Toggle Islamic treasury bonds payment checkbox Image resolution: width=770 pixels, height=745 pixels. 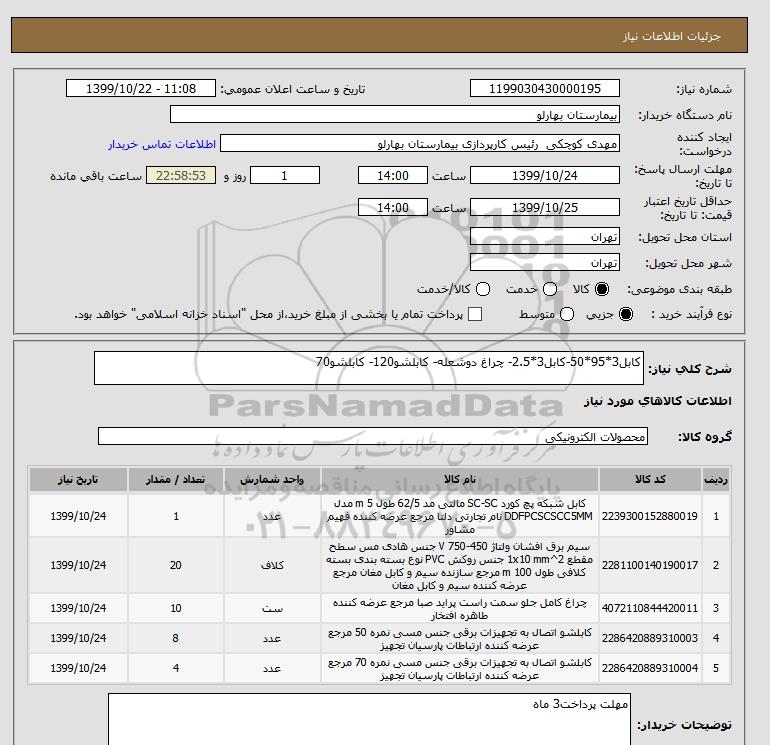475,314
